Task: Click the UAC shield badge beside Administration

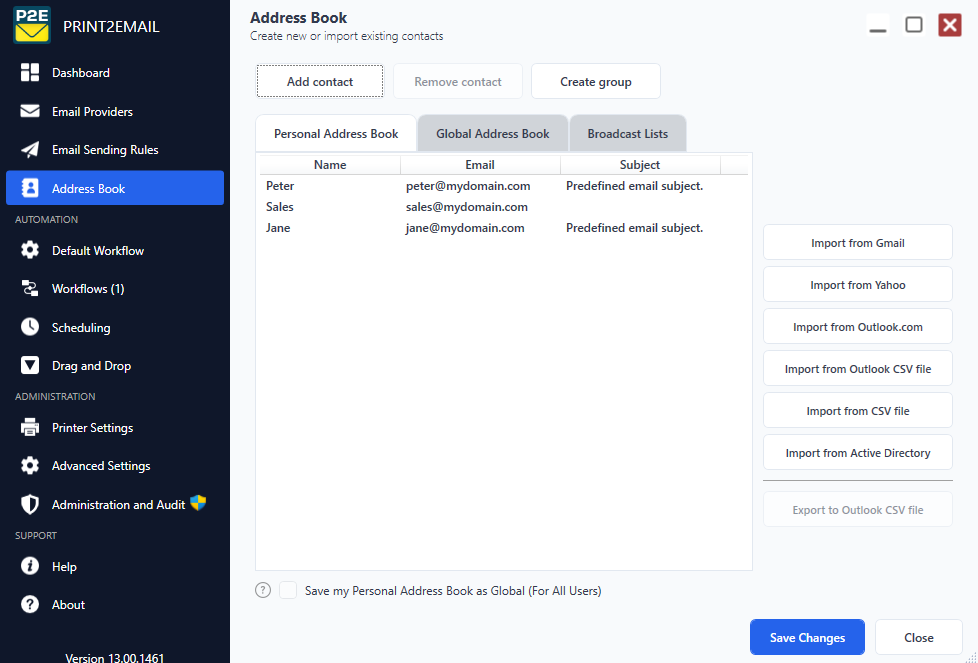Action: [x=198, y=503]
